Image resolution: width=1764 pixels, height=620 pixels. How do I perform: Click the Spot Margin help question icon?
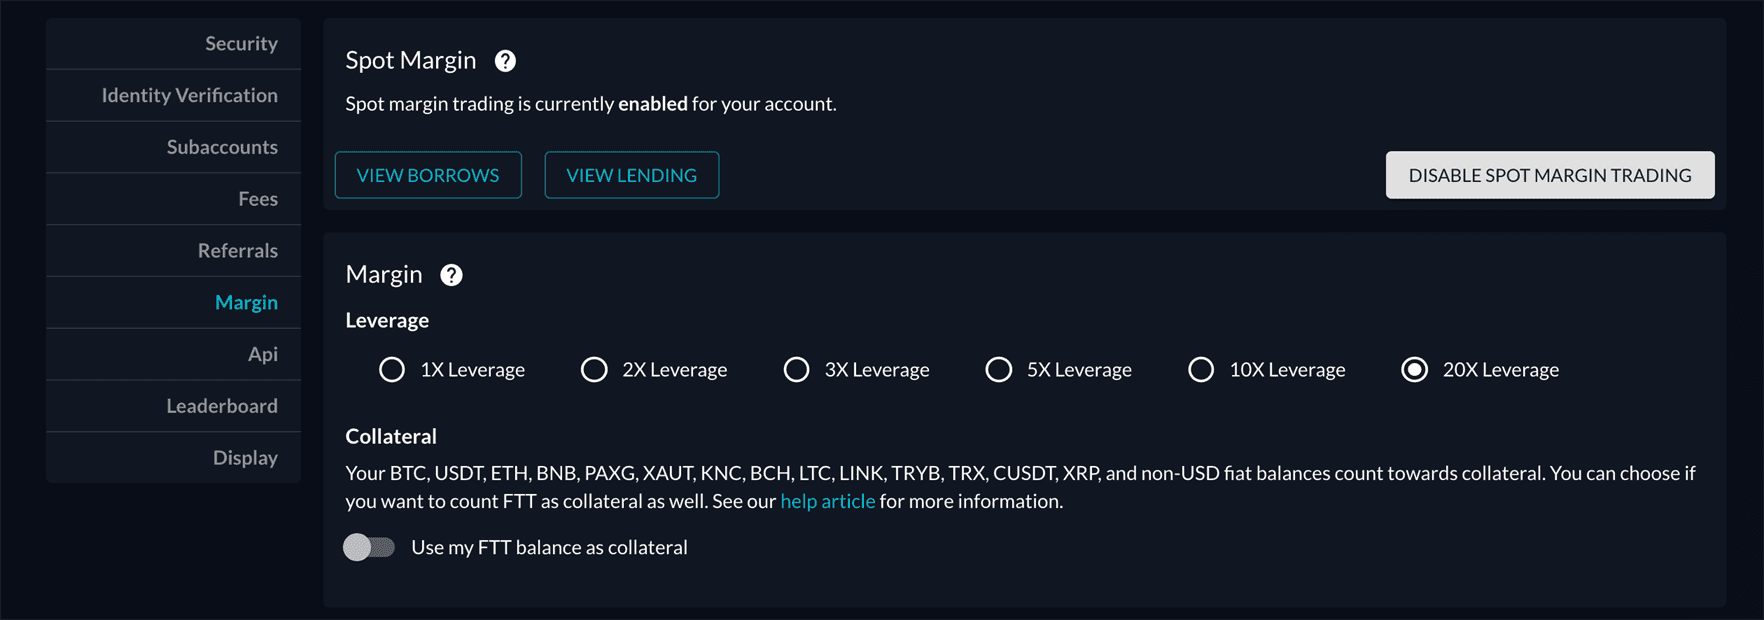[505, 61]
